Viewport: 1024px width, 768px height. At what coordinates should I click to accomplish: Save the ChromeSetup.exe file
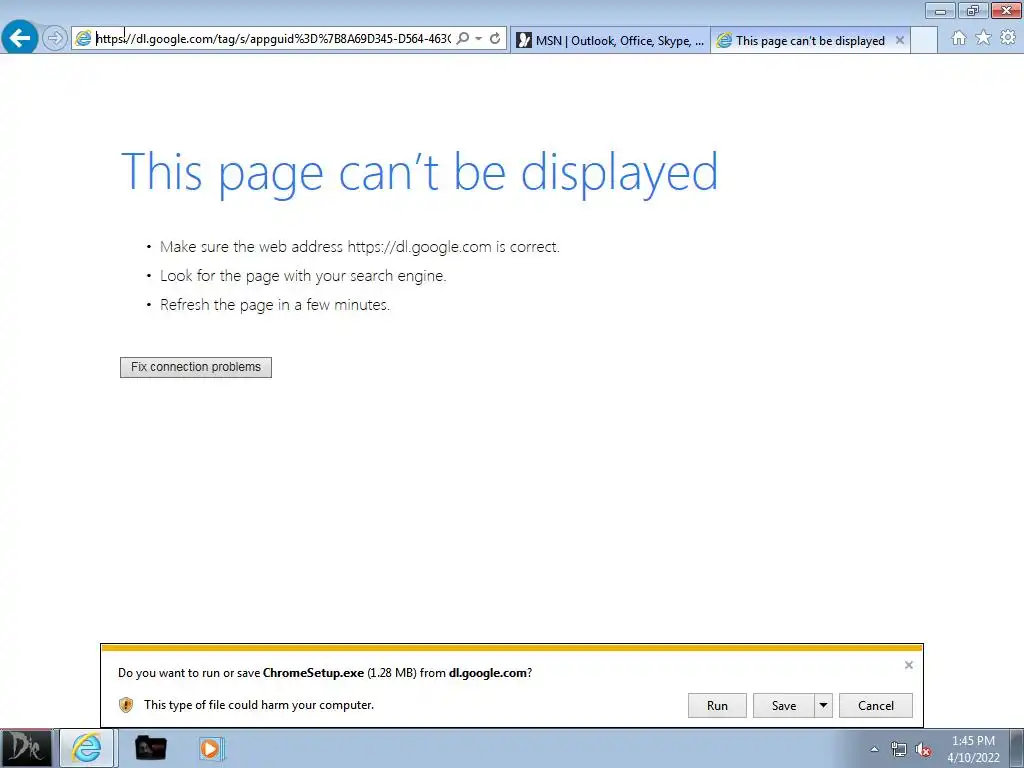point(784,705)
